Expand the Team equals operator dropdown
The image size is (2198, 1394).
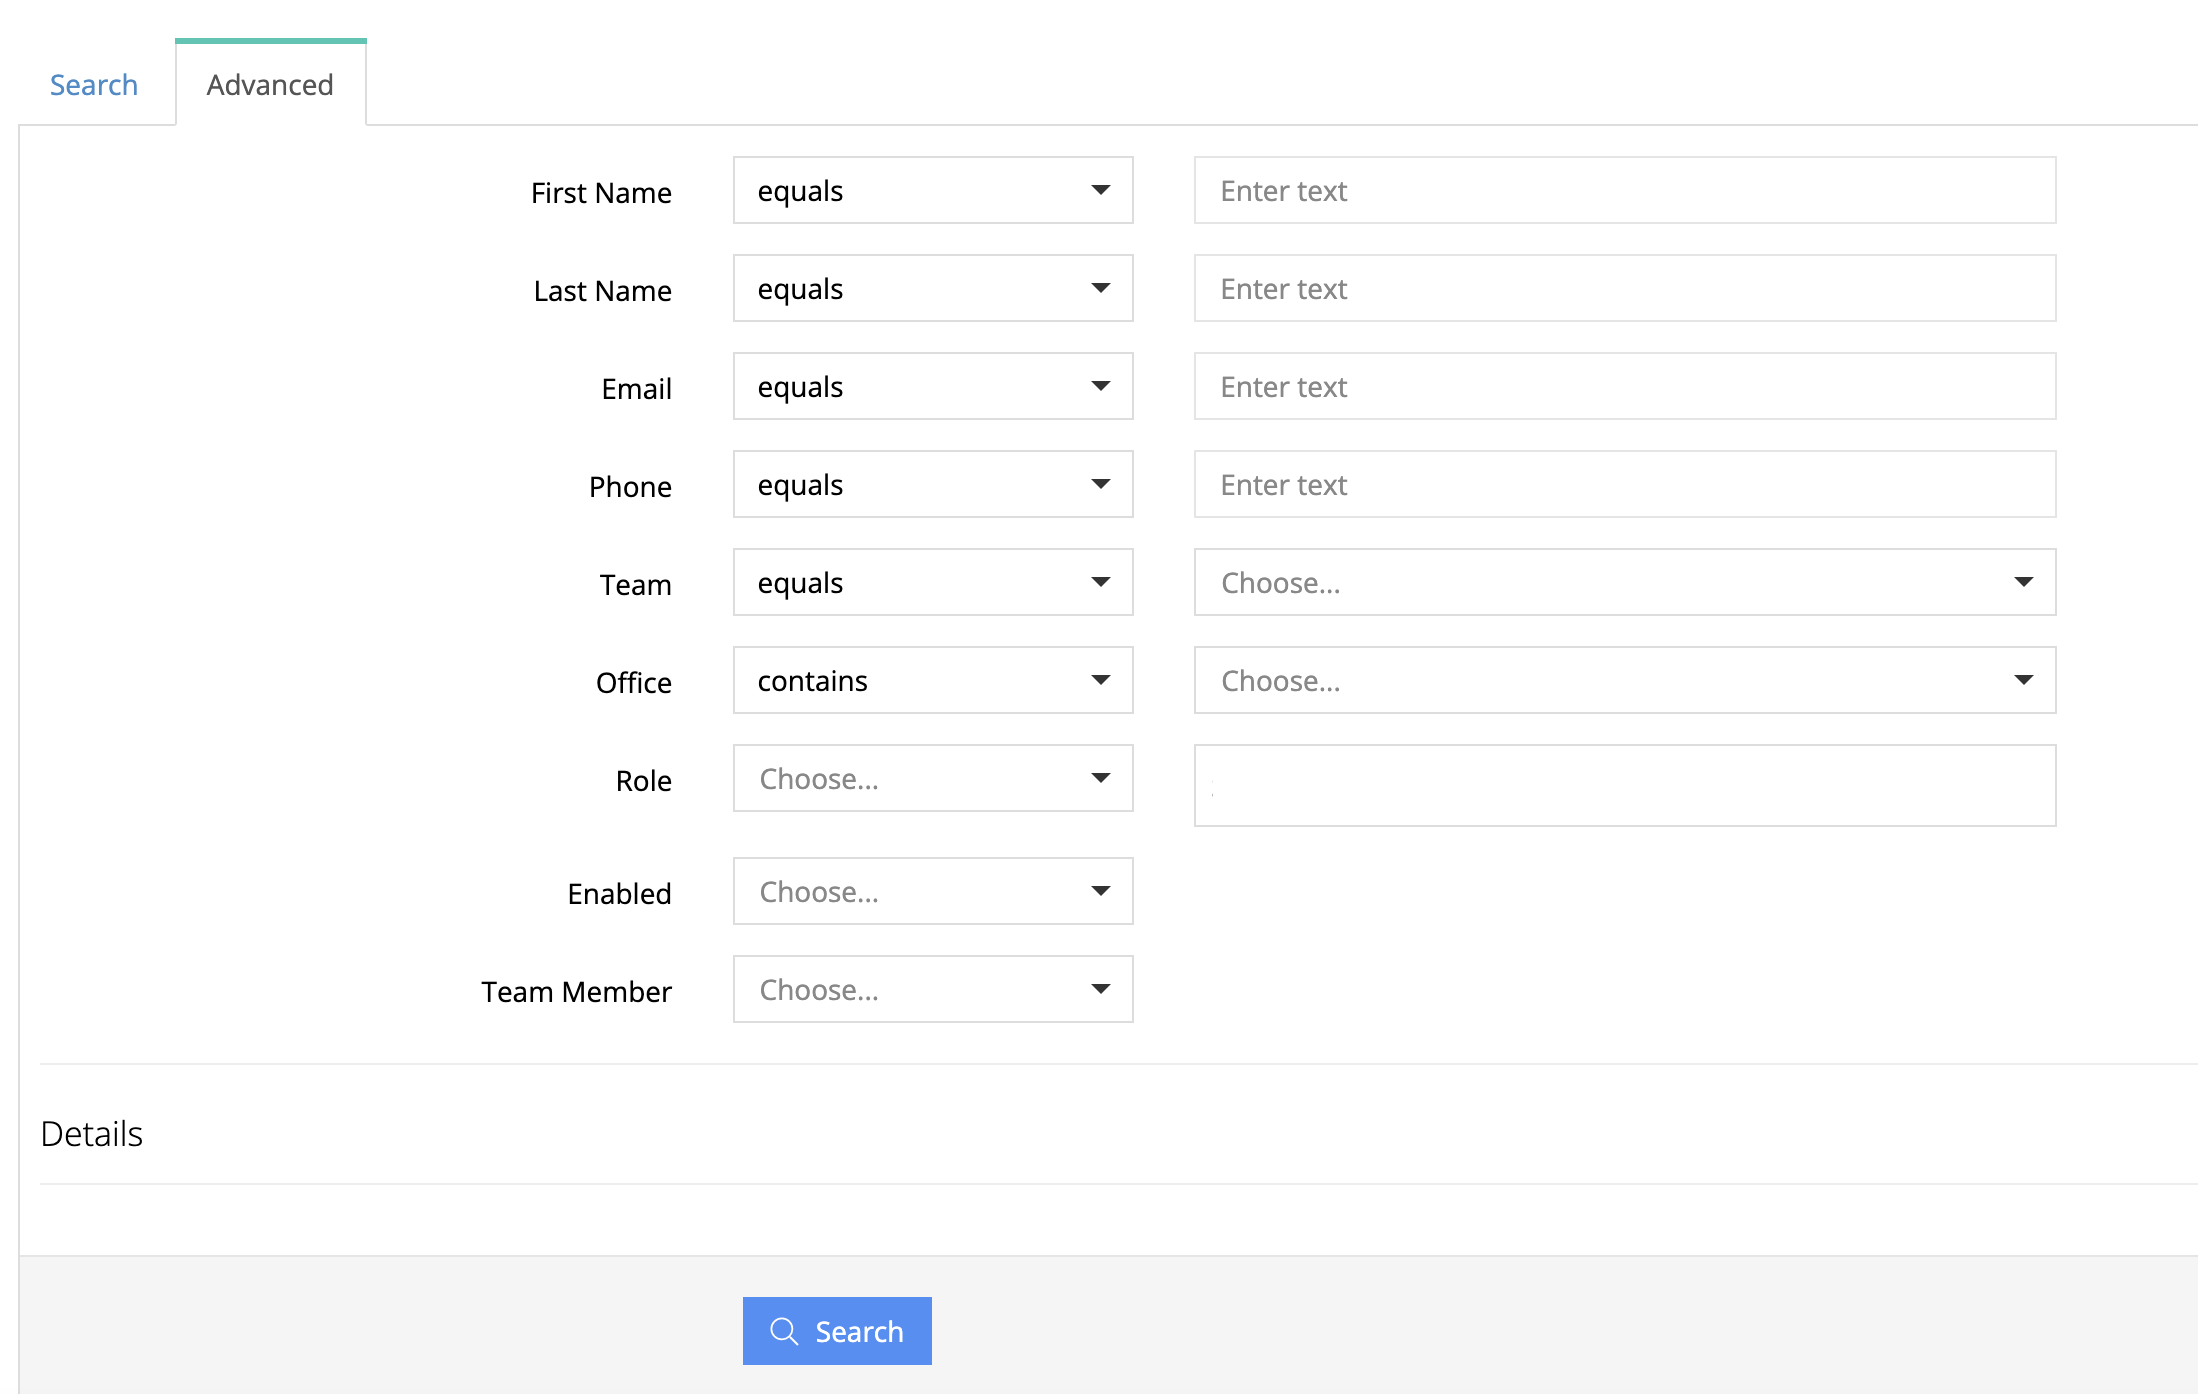click(x=932, y=582)
